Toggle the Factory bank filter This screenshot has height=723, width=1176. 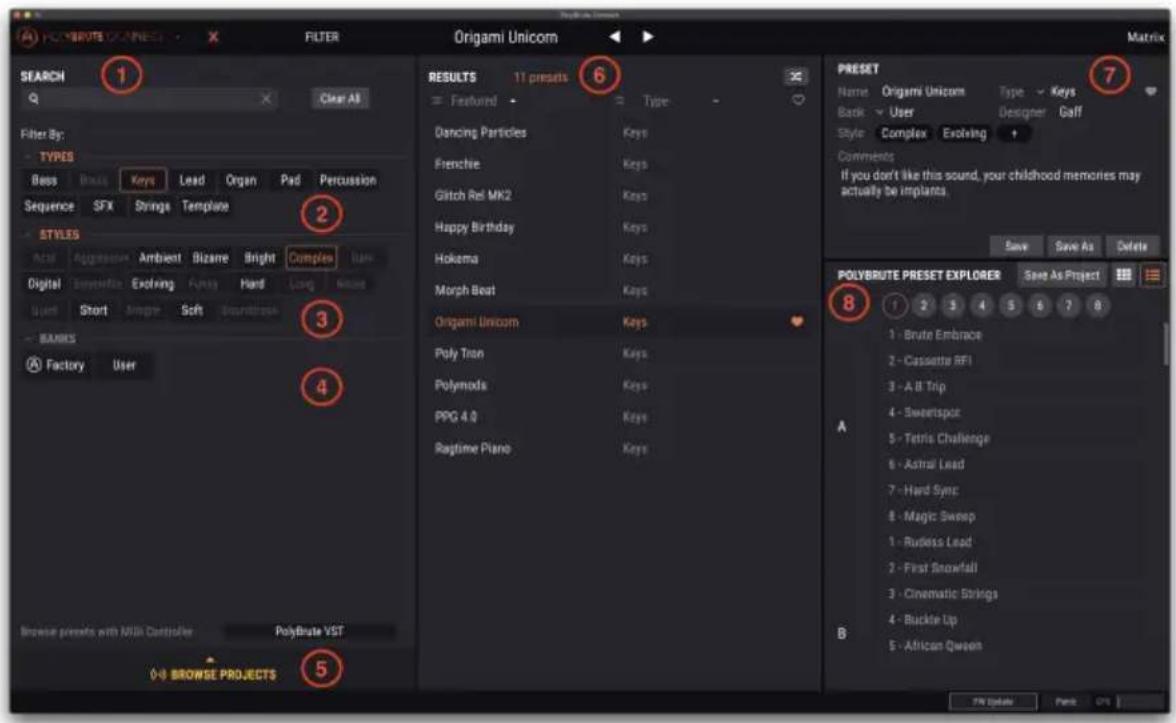57,365
